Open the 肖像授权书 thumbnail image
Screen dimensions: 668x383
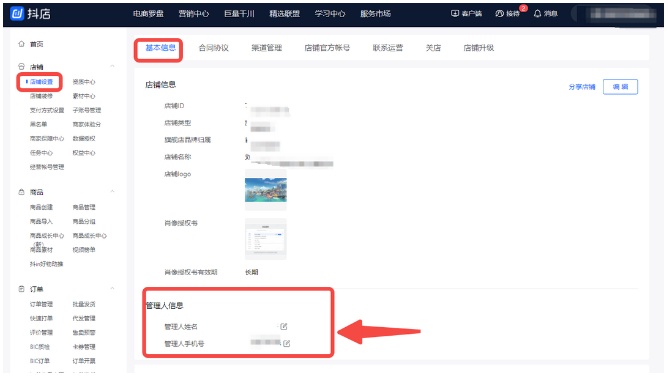[266, 239]
